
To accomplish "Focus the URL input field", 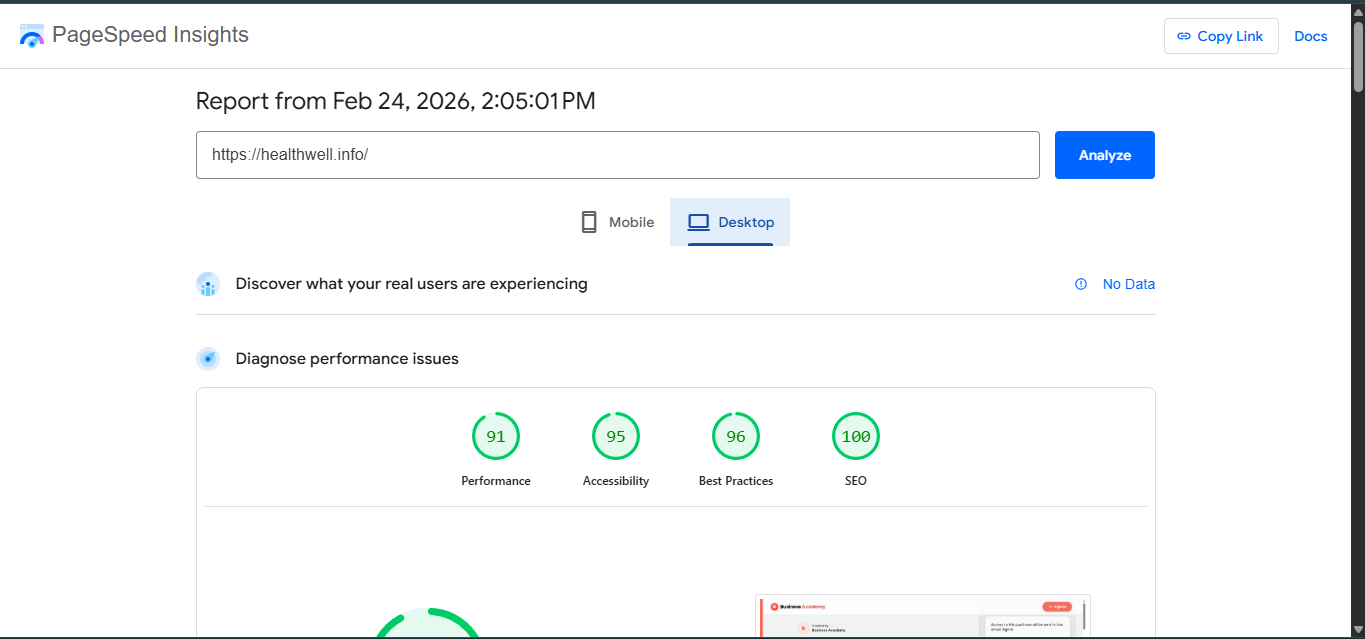I will (x=618, y=155).
